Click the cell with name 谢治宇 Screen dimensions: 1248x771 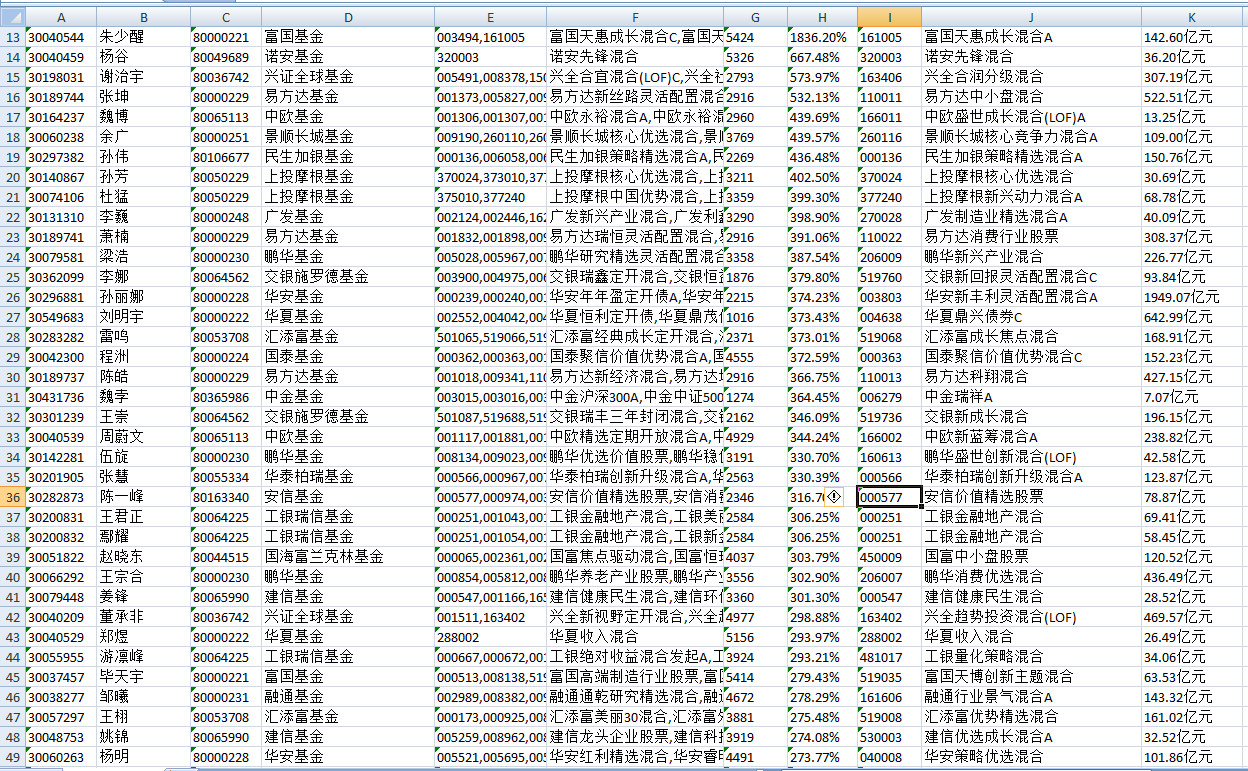(144, 77)
